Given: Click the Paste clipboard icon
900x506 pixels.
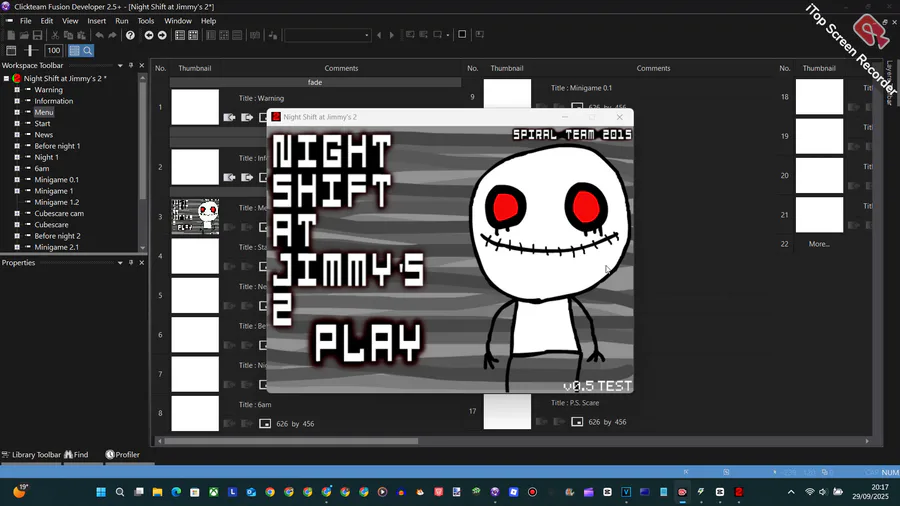Looking at the screenshot, I should pos(82,35).
